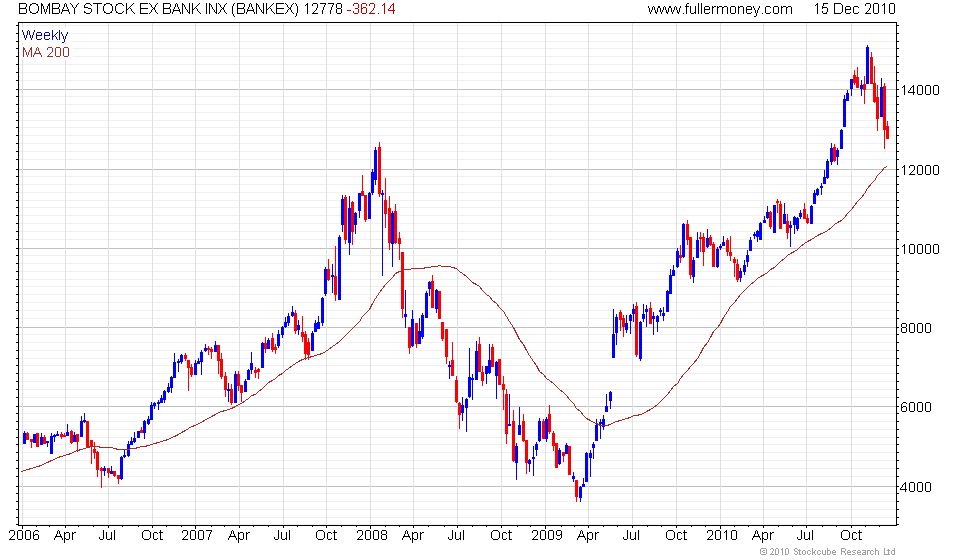The image size is (980, 560).
Task: Click the 6000 price axis label
Action: click(916, 408)
